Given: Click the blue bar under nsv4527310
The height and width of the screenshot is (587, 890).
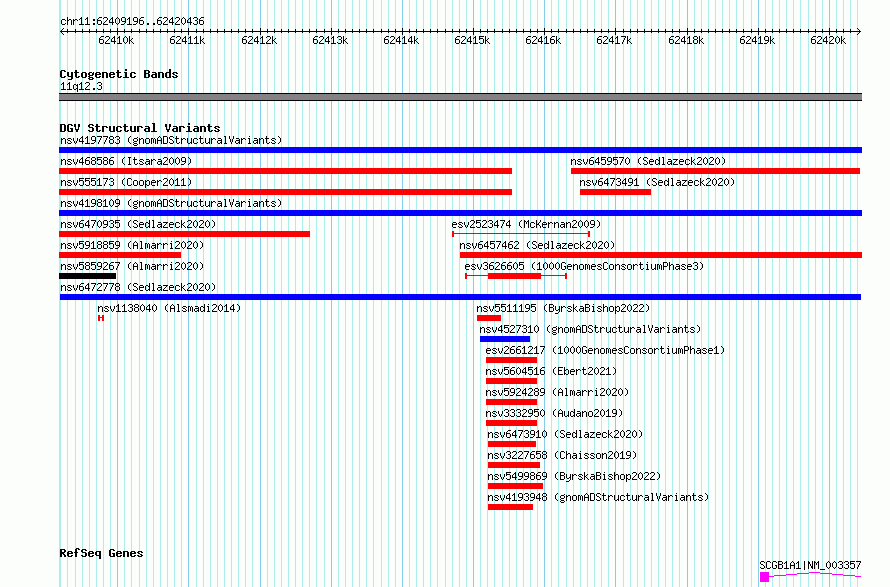Looking at the screenshot, I should 505,339.
